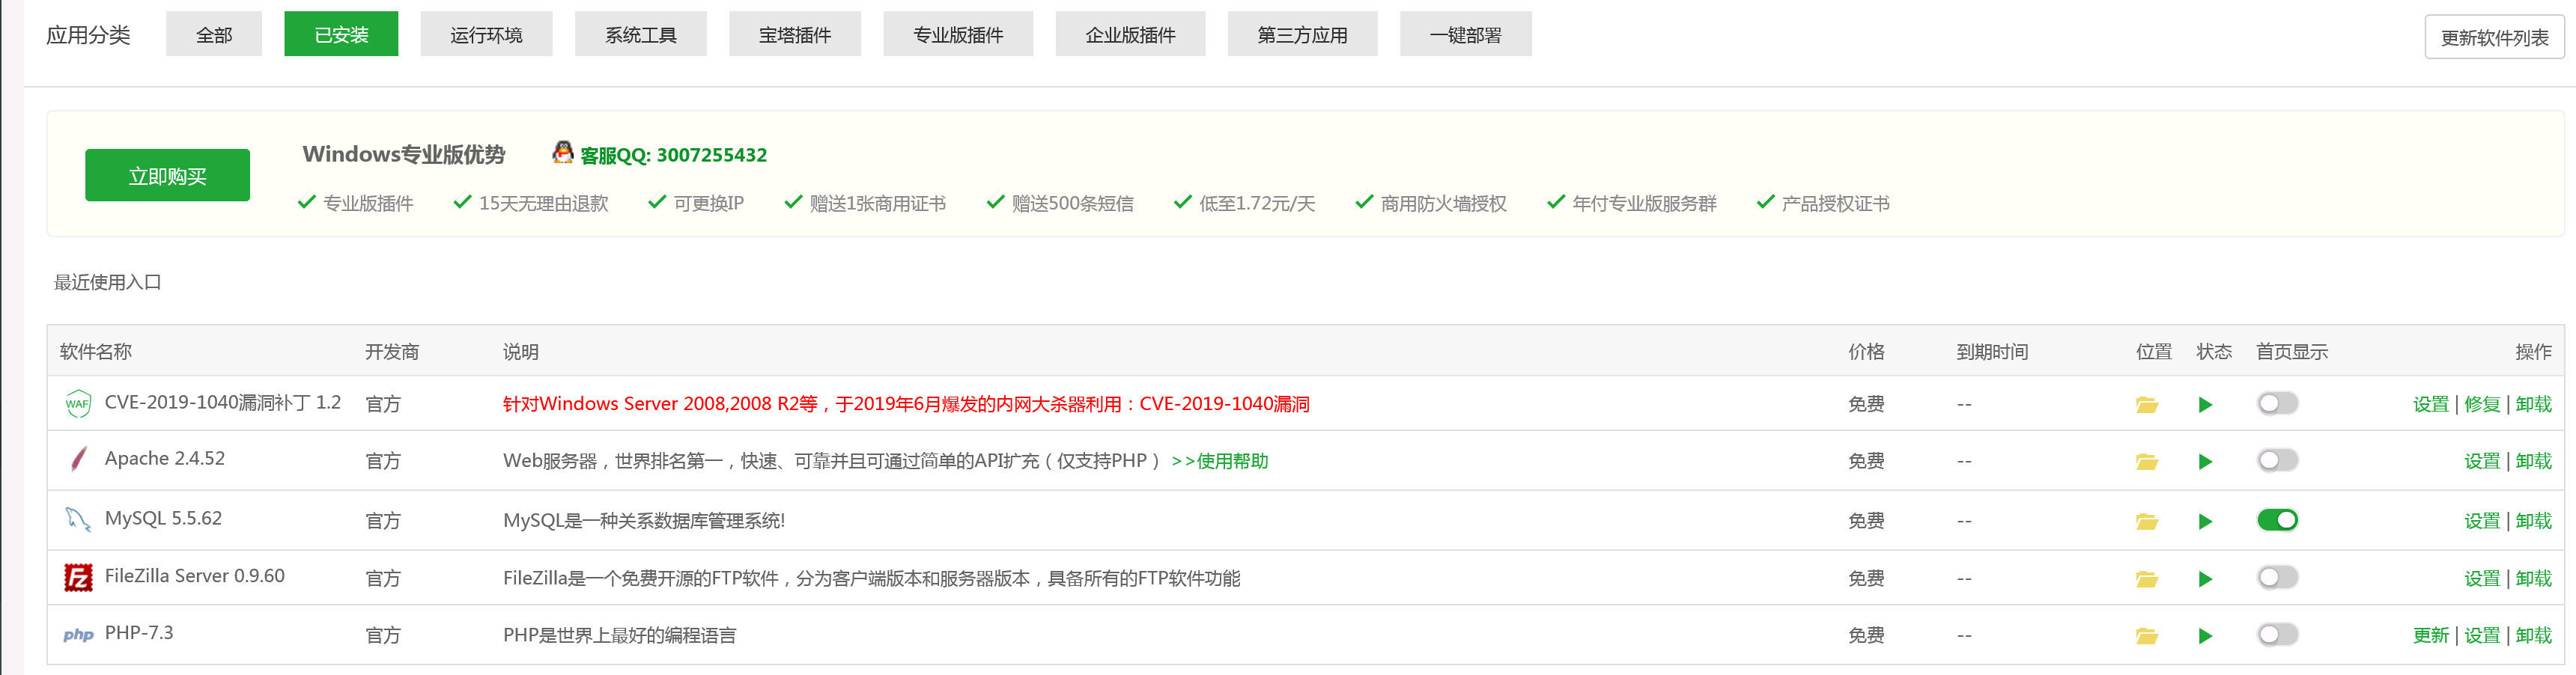Click the FileZilla red logo icon
Viewport: 2576px width, 675px height.
(x=78, y=577)
